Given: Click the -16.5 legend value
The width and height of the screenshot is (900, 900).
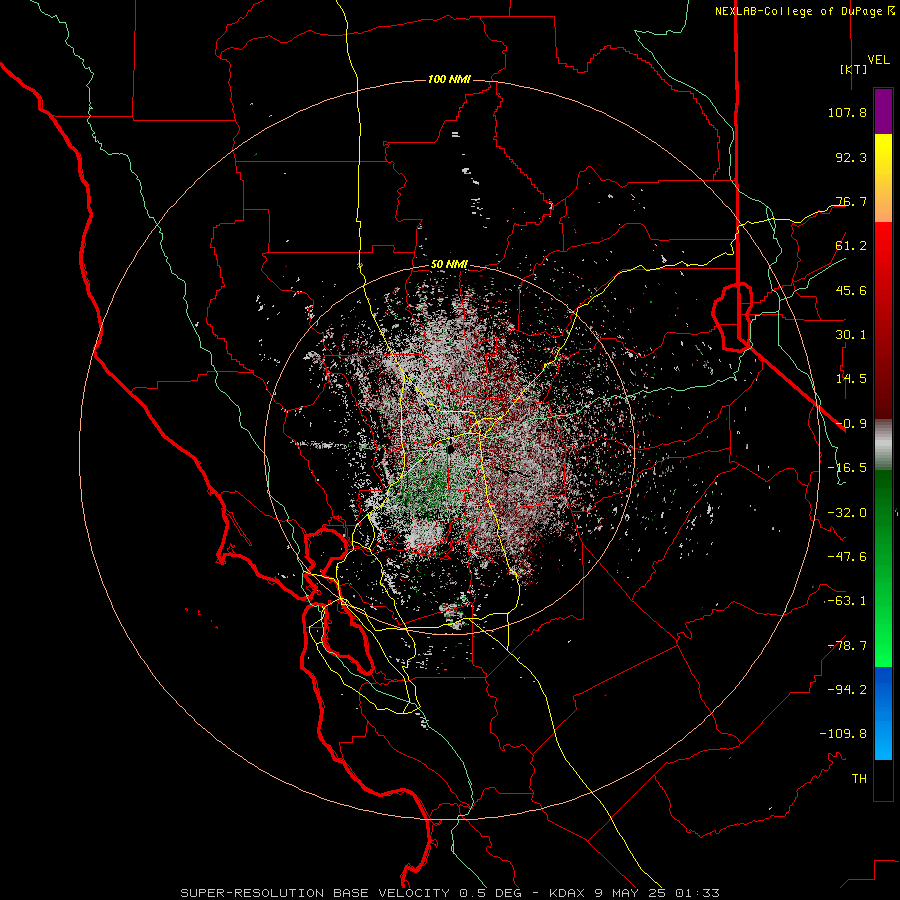Looking at the screenshot, I should click(x=847, y=468).
